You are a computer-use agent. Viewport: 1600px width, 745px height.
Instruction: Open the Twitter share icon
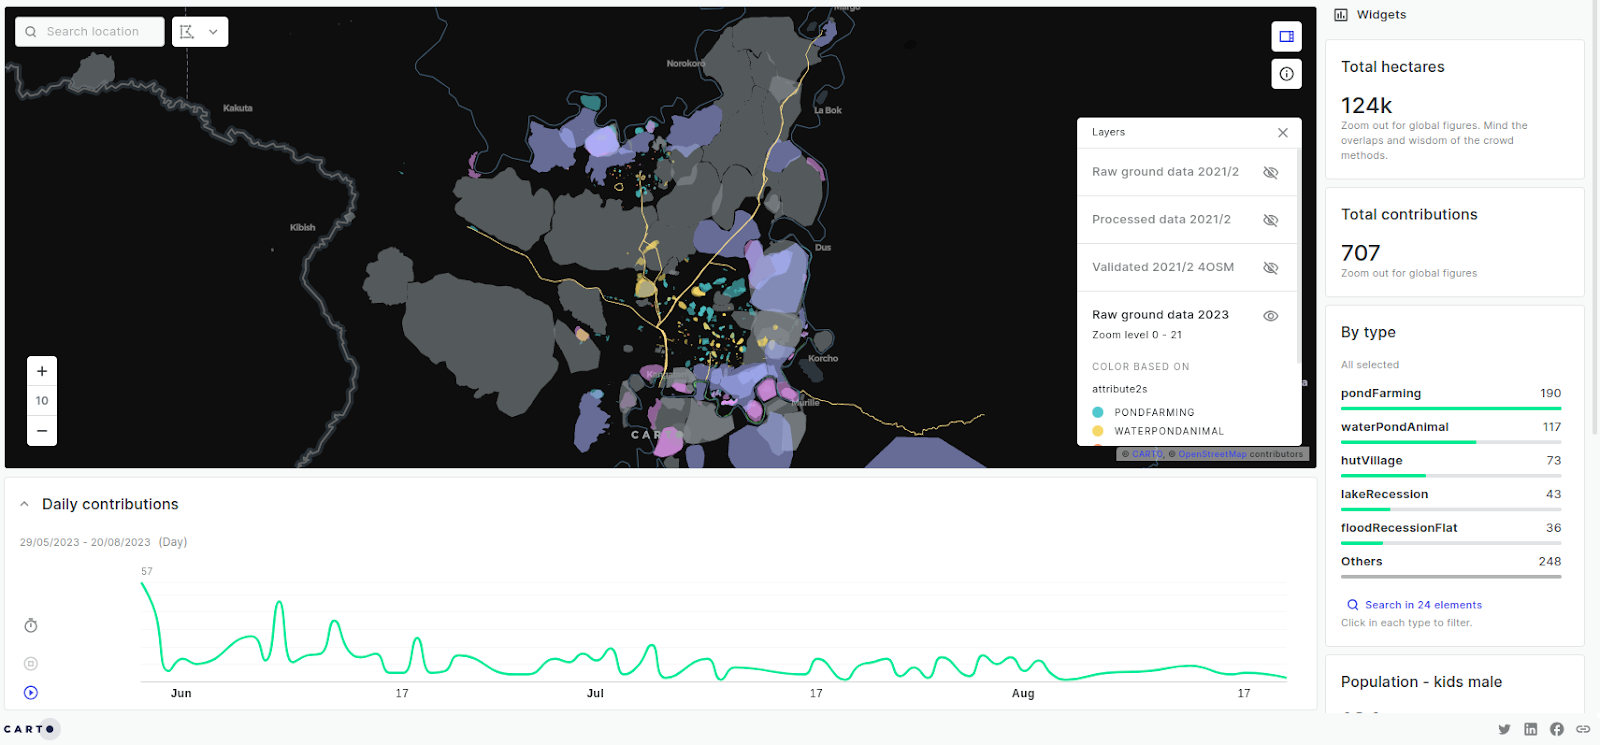click(1504, 729)
